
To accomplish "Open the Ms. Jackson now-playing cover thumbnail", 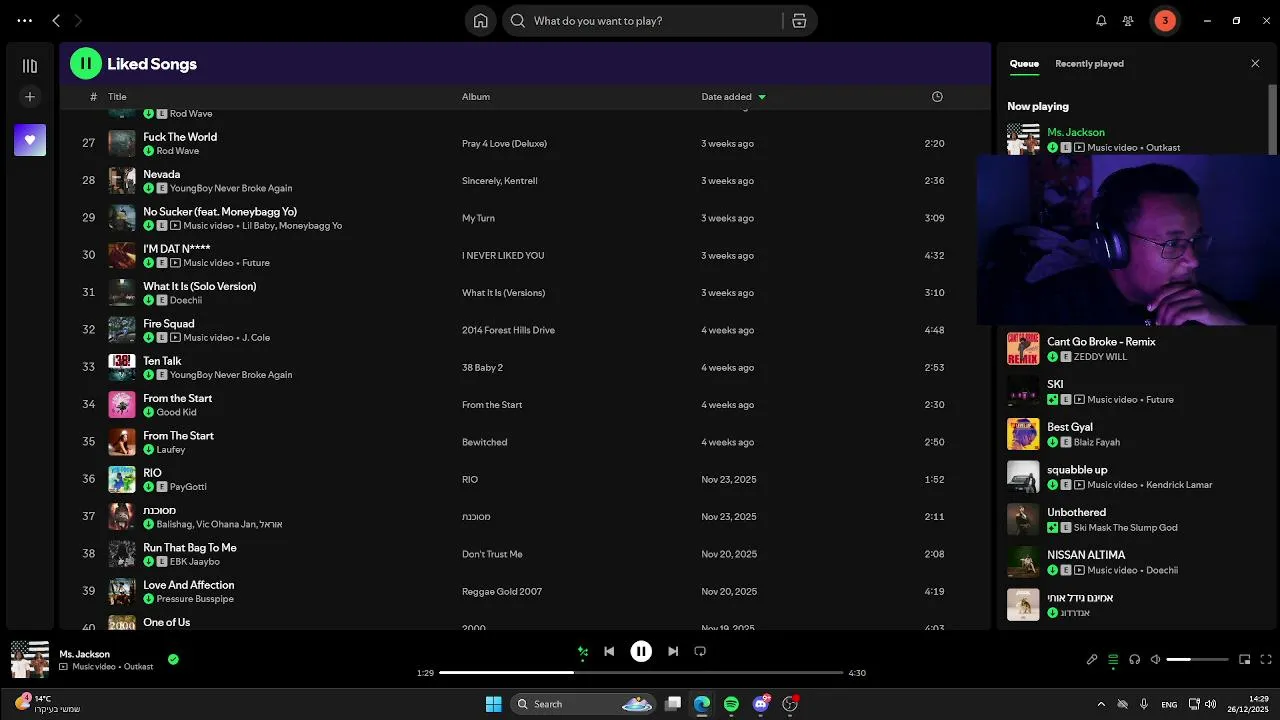I will point(30,660).
